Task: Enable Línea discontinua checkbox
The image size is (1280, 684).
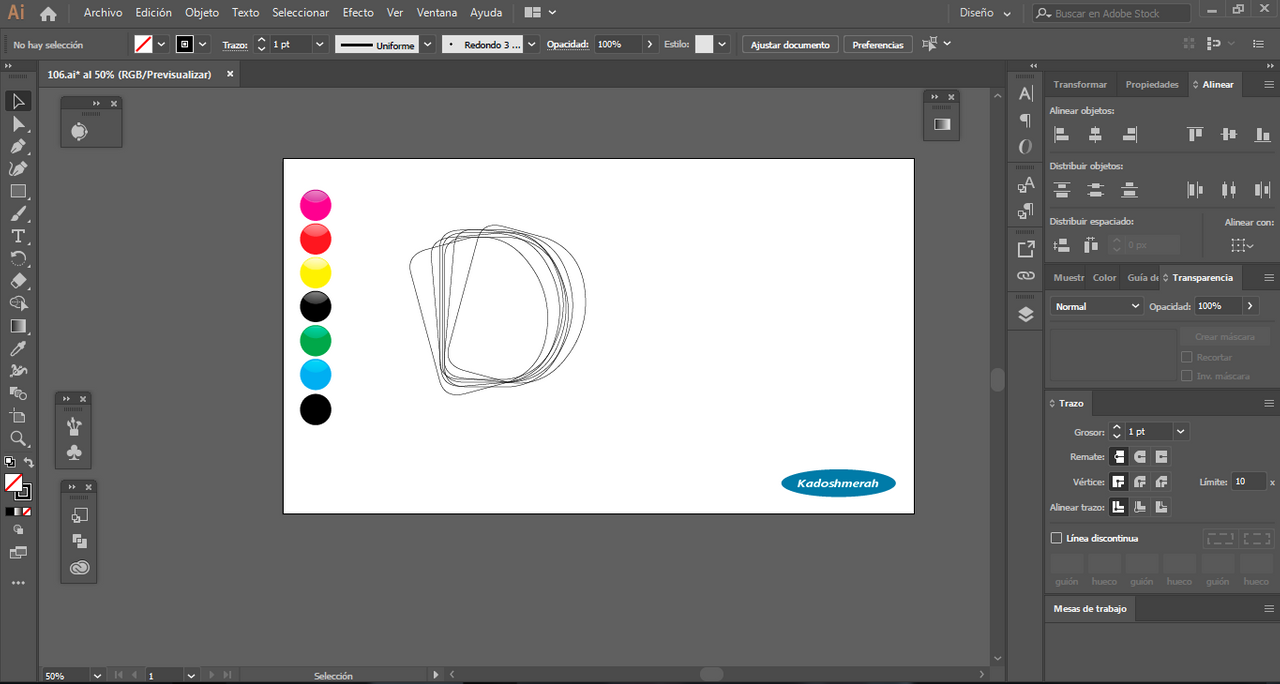Action: [x=1056, y=538]
